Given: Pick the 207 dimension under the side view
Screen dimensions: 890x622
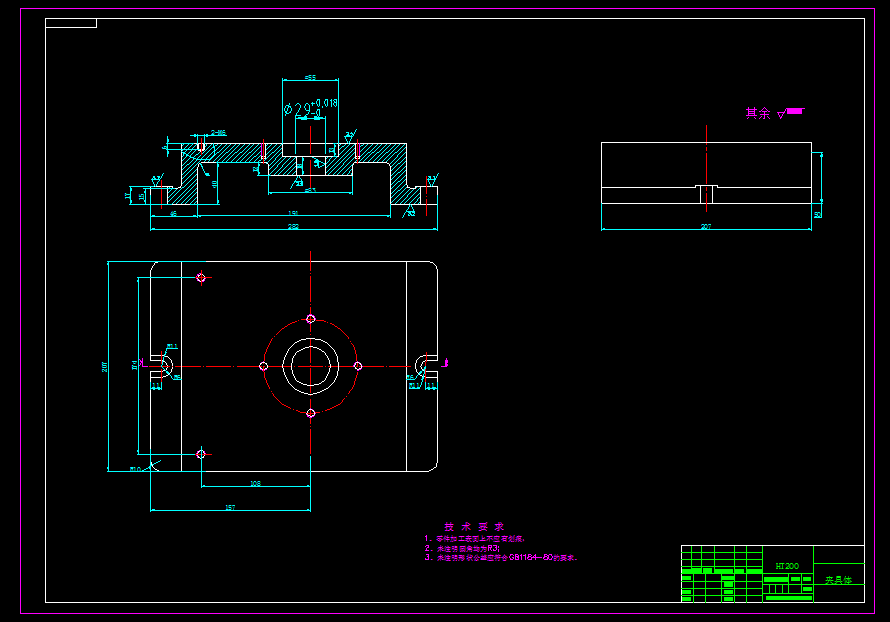Looking at the screenshot, I should [x=706, y=226].
